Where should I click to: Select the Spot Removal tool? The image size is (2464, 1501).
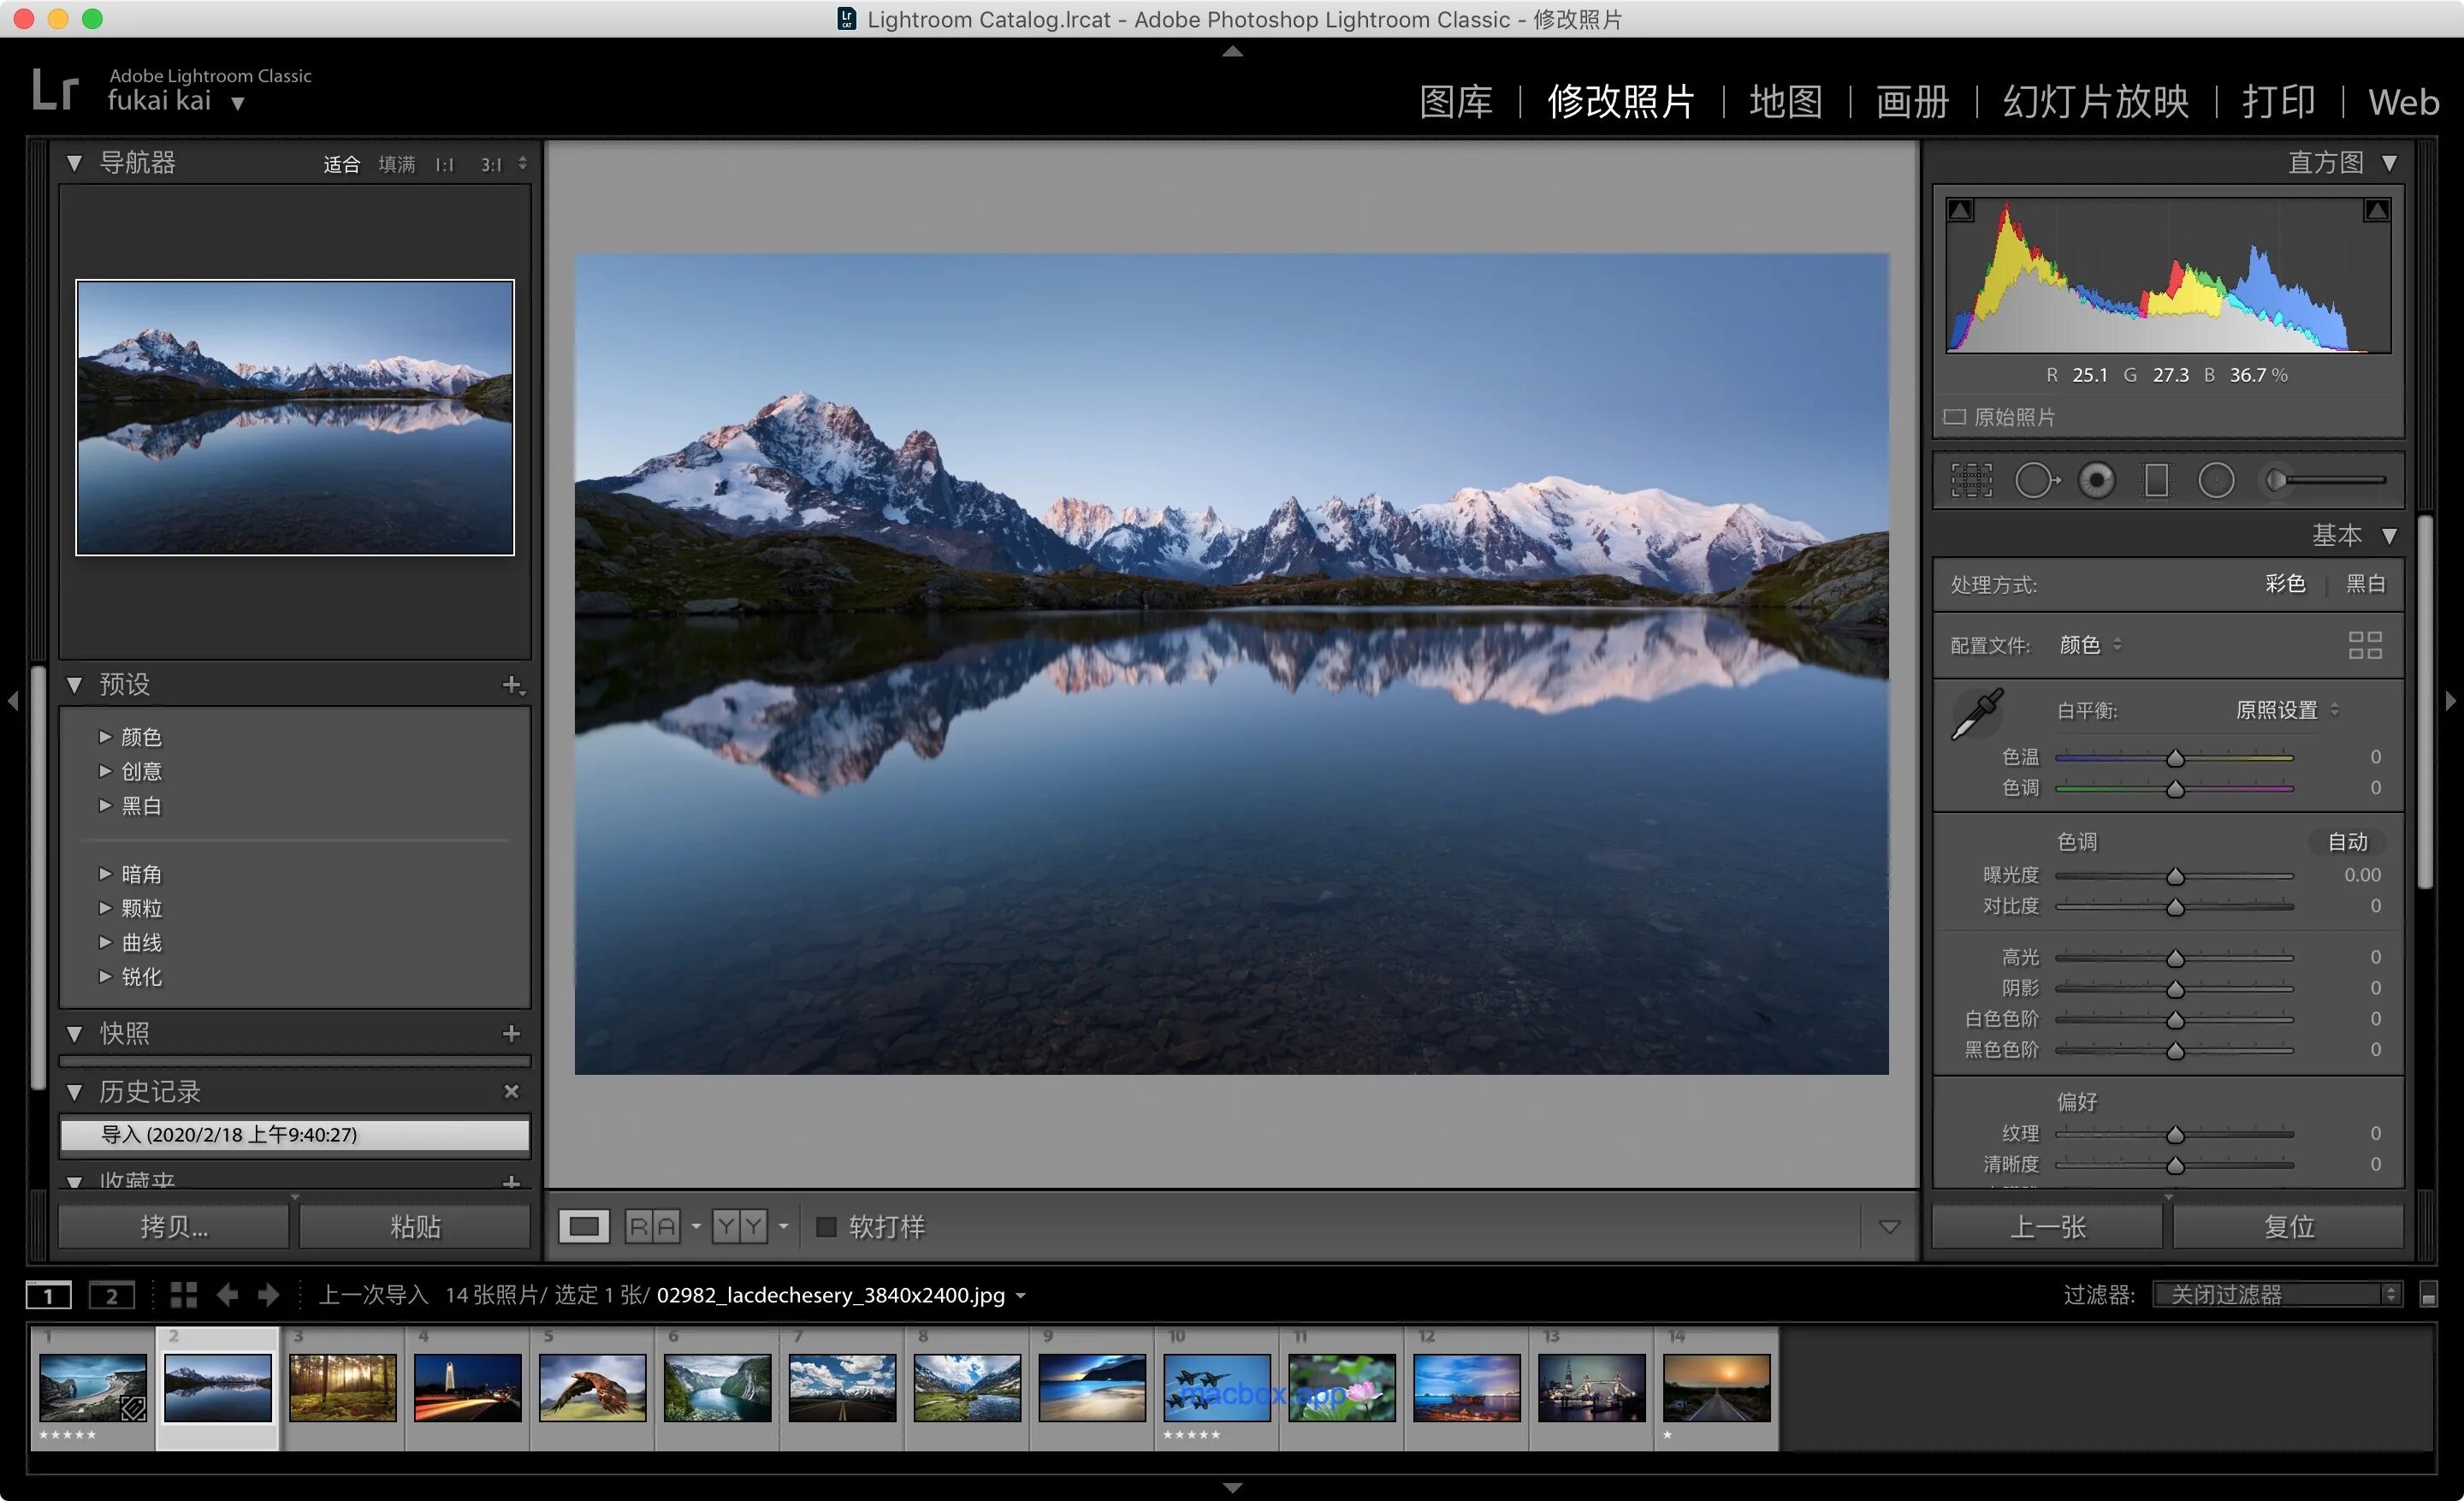click(2035, 481)
